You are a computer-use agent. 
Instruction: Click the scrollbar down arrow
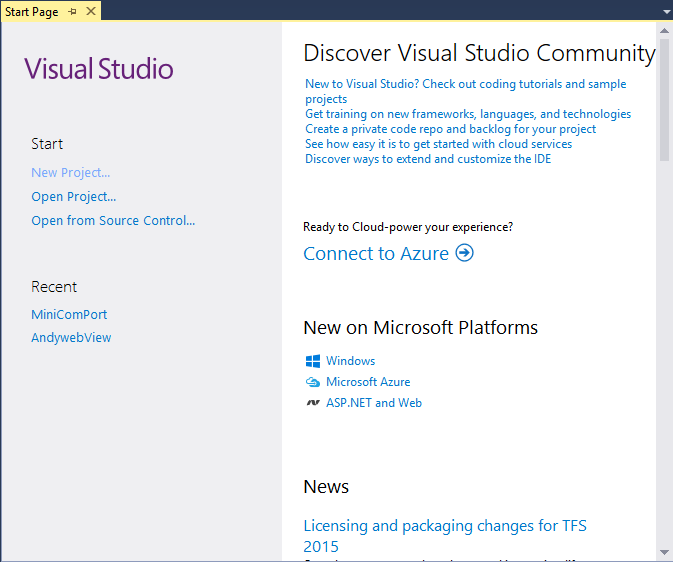[x=664, y=552]
